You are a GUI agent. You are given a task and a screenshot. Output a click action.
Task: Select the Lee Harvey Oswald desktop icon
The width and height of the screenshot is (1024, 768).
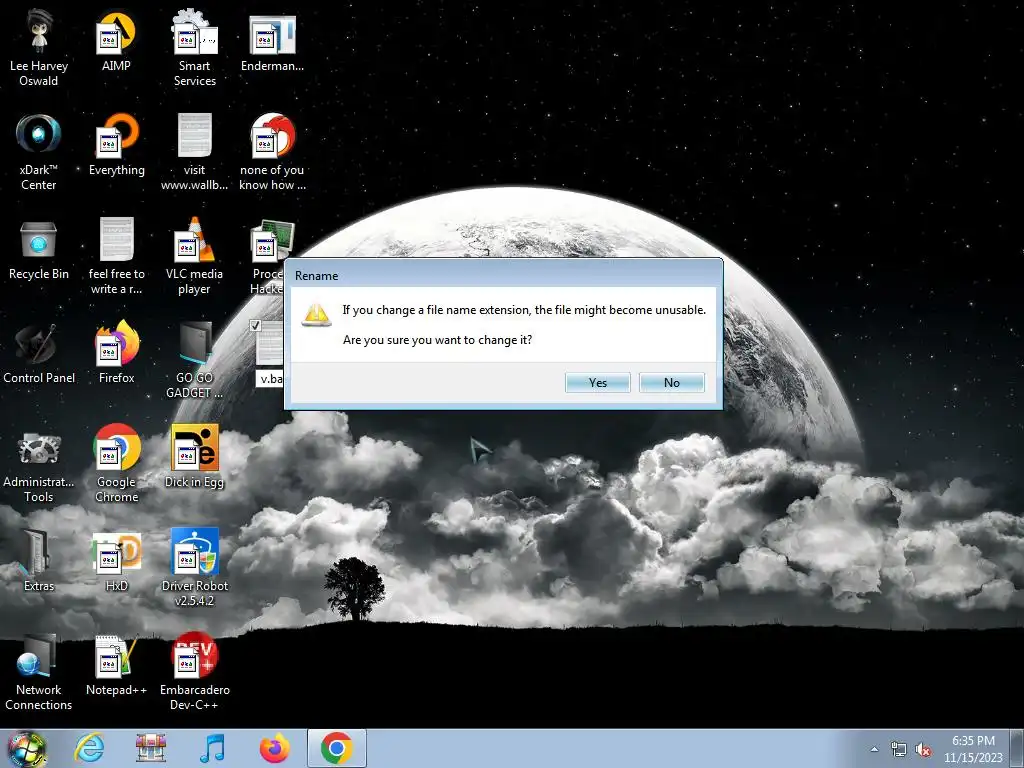click(39, 47)
